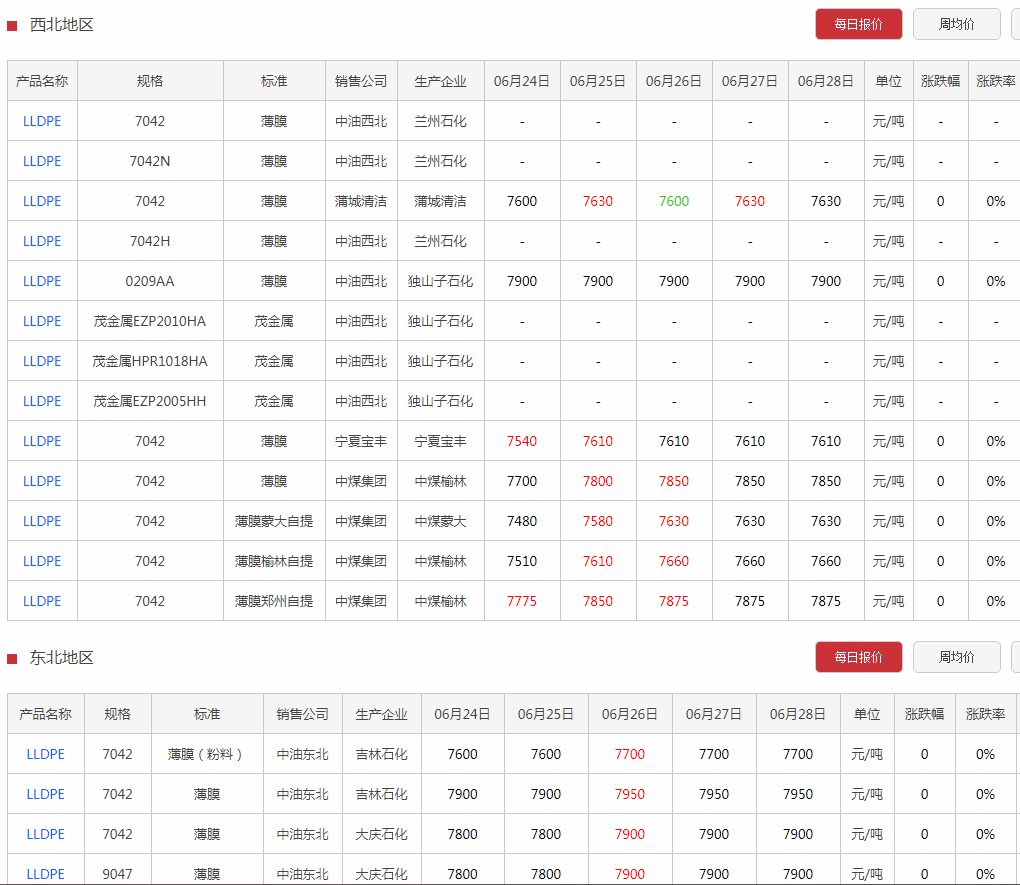The height and width of the screenshot is (885, 1020).
Task: Open LLDPE link for 茂金属EZP2005HH
Action: pos(42,401)
